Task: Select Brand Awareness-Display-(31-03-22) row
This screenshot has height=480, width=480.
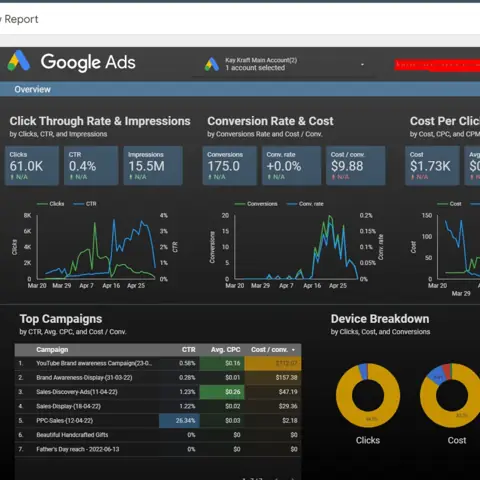Action: coord(158,378)
